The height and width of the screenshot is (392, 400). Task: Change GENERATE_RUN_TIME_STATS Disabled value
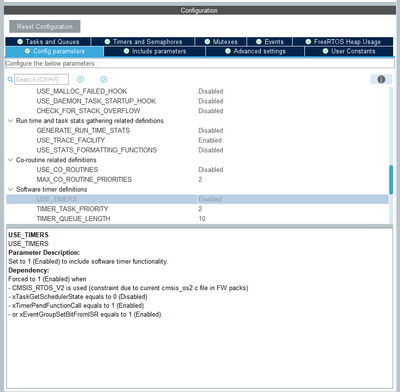(x=211, y=130)
